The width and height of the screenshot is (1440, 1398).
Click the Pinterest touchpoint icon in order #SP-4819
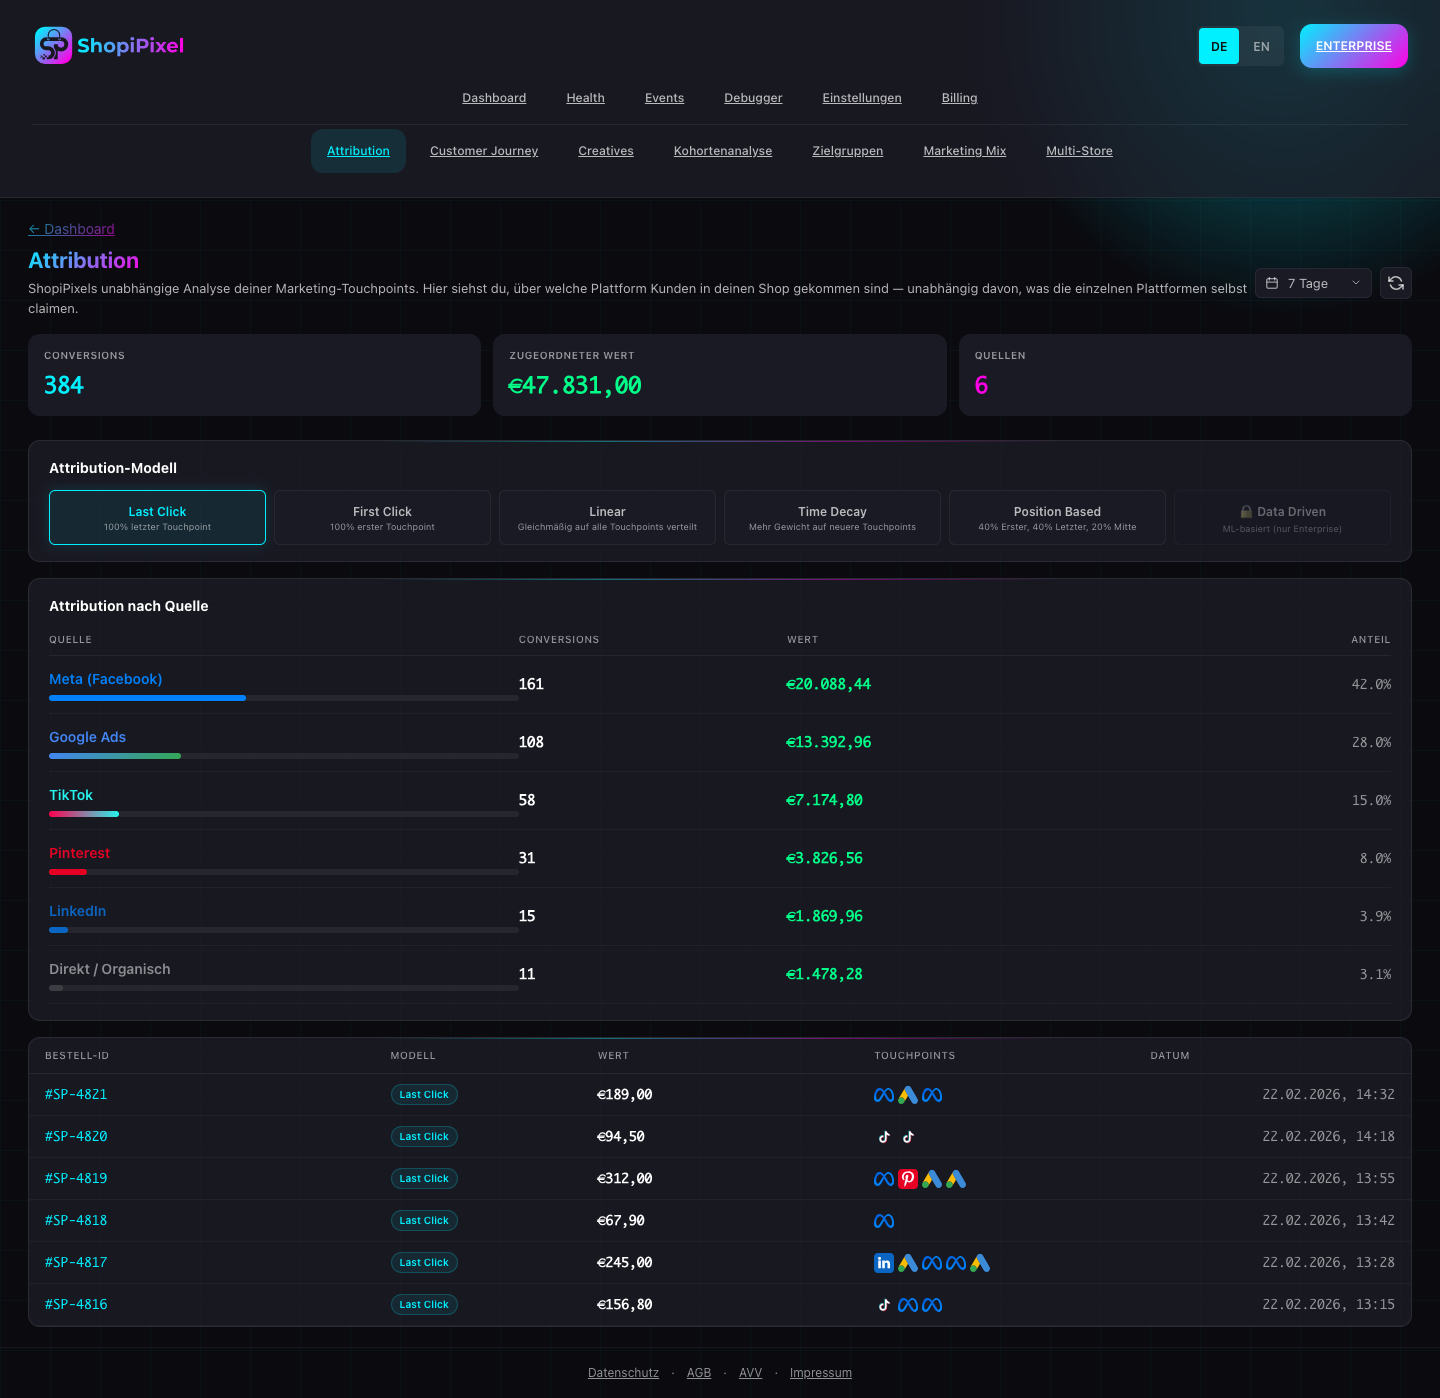click(908, 1179)
